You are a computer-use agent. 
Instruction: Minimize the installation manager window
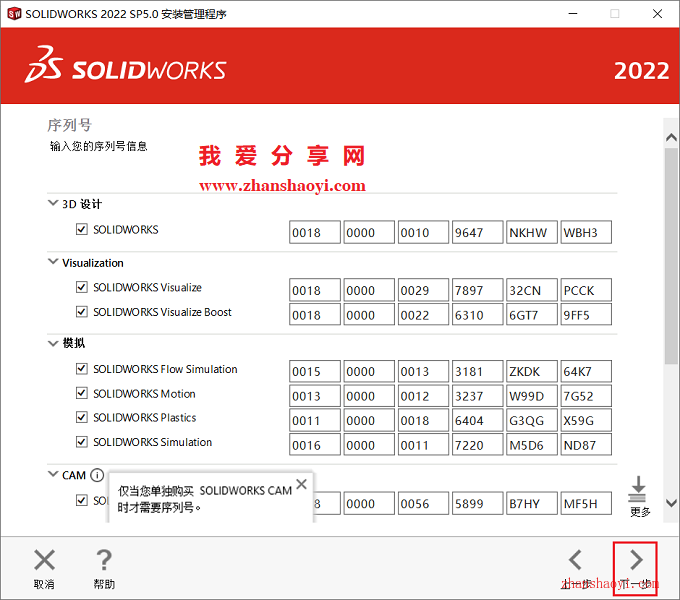(573, 13)
